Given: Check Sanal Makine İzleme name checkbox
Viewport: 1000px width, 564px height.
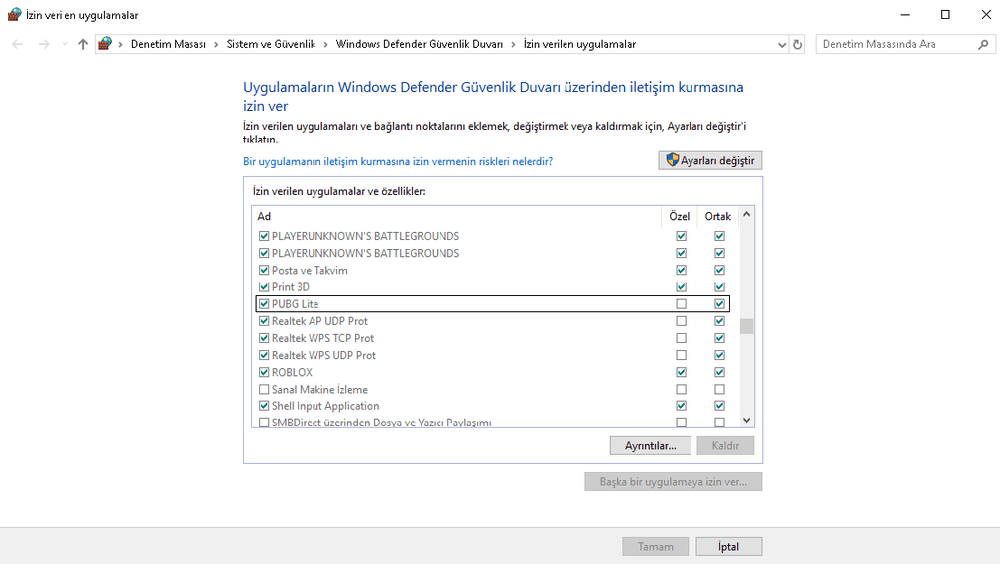Looking at the screenshot, I should tap(264, 389).
